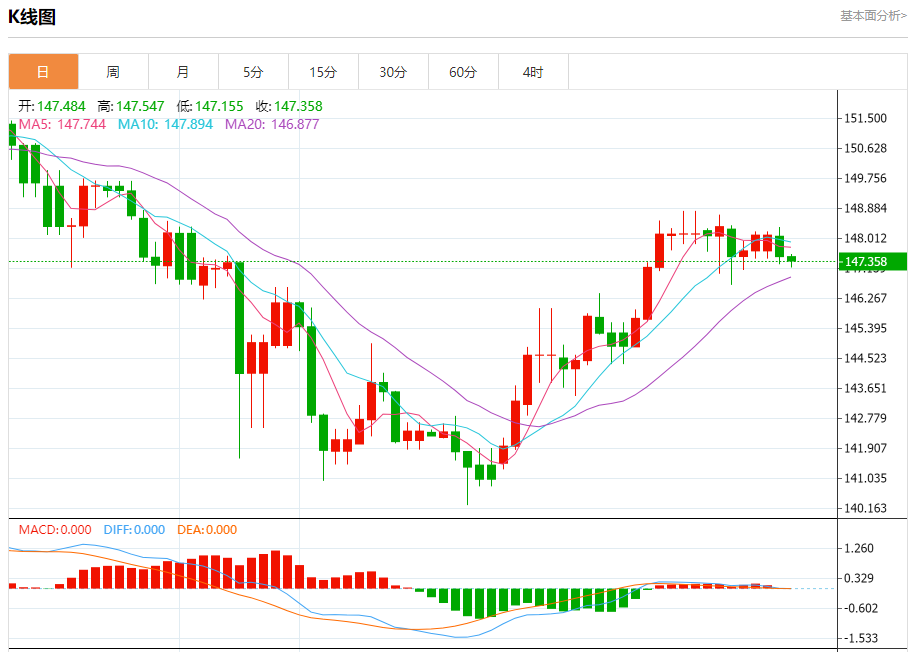Open the 5分 interval tab

pyautogui.click(x=253, y=72)
